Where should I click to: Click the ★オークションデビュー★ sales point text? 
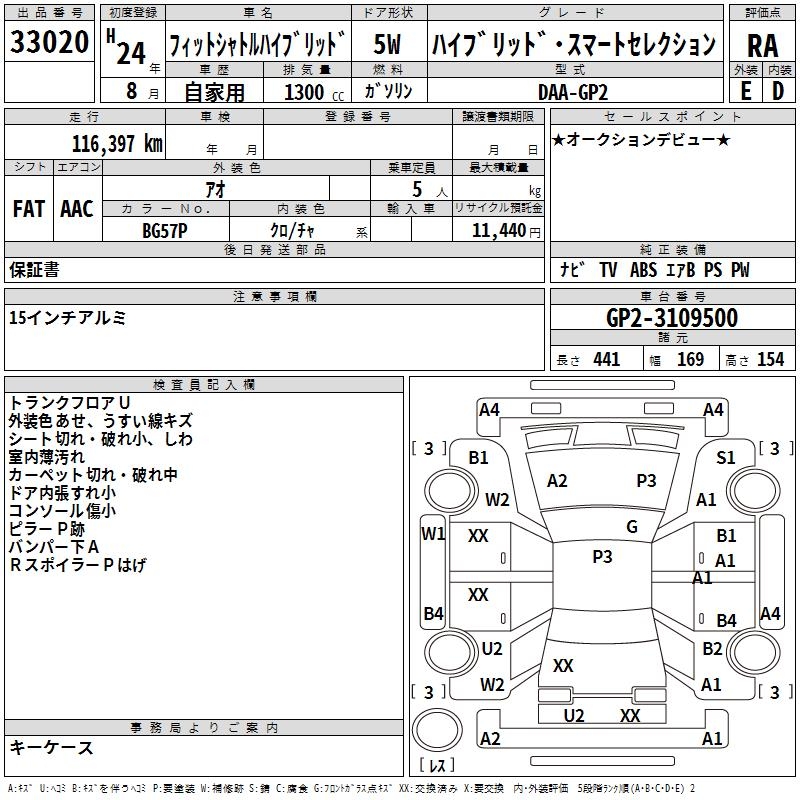640,139
